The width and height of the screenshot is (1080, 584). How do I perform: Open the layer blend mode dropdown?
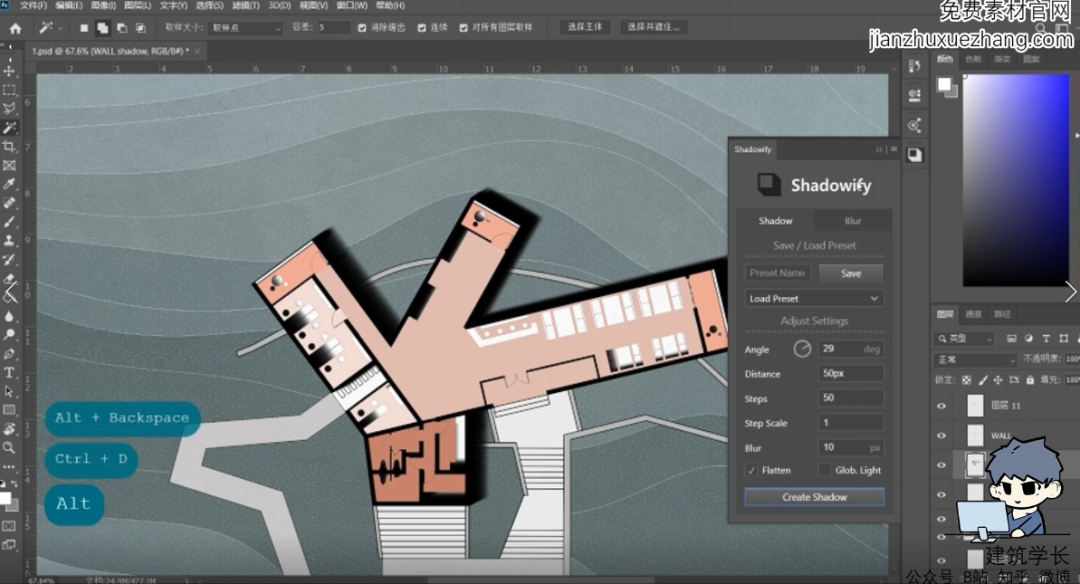[x=976, y=359]
